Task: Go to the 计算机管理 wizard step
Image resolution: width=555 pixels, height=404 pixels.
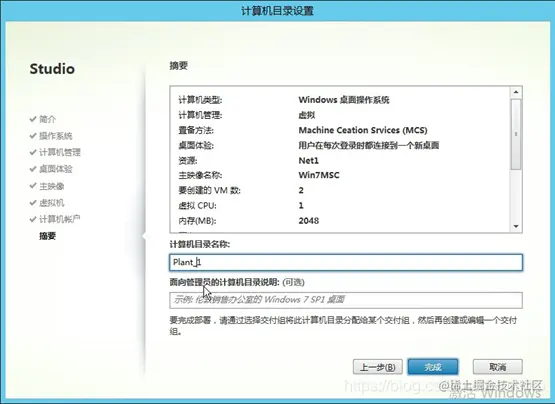Action: click(60, 152)
